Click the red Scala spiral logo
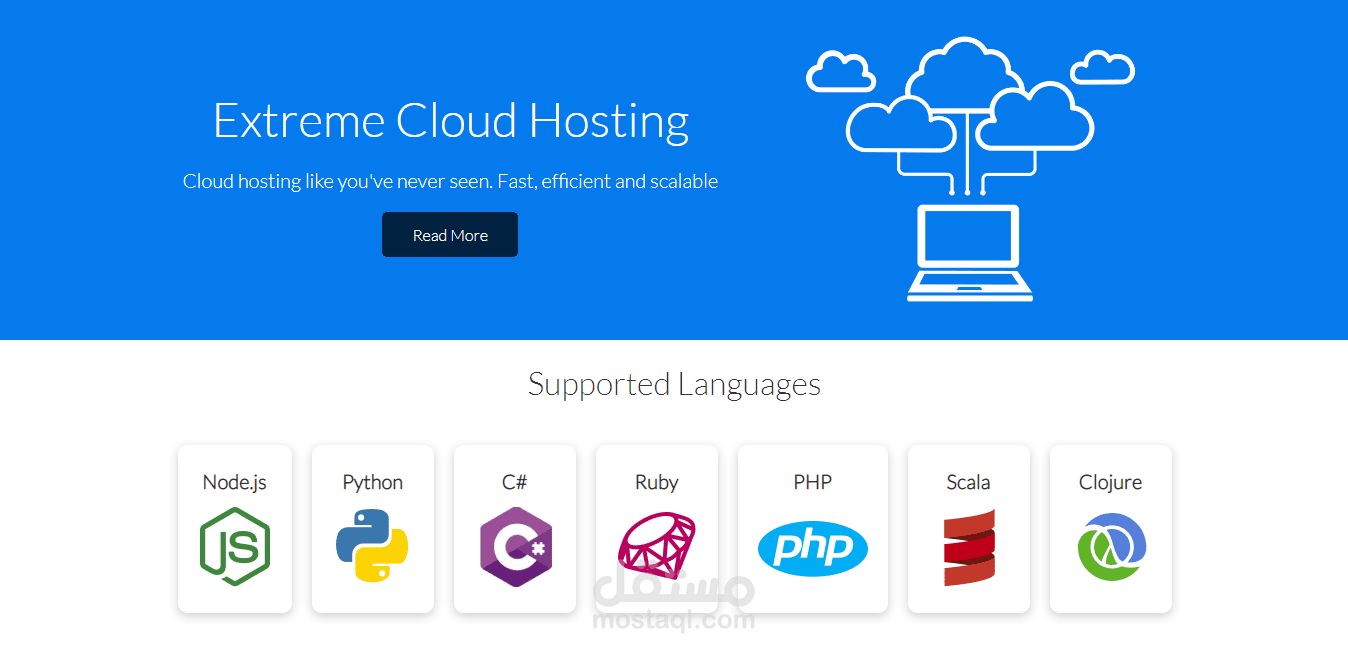1348x647 pixels. (969, 547)
